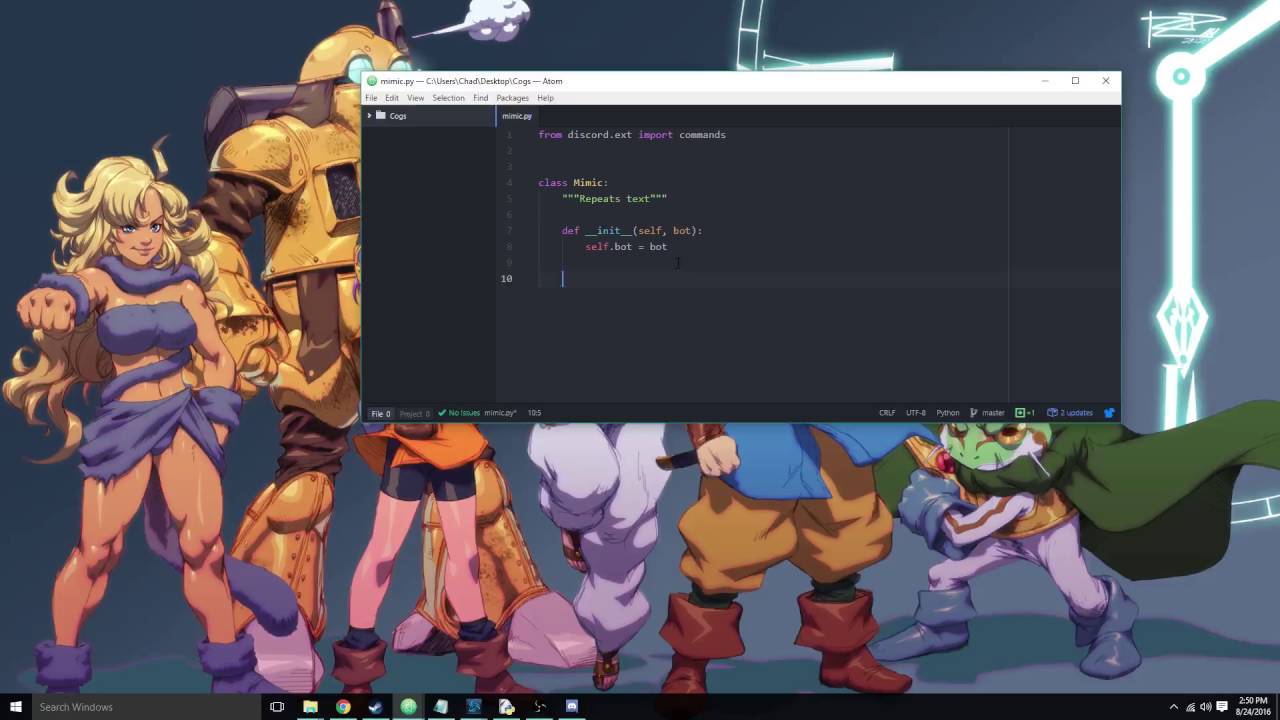Select the mimic.py editor tab

coord(517,116)
